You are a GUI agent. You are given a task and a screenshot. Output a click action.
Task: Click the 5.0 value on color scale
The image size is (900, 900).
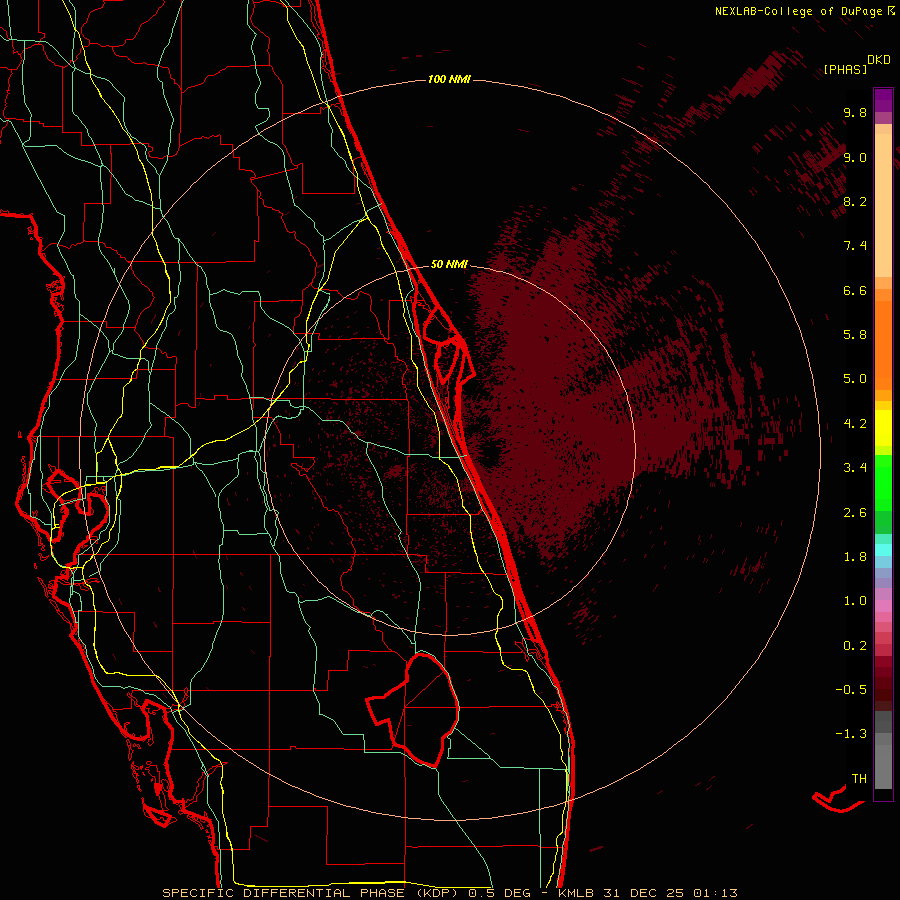855,379
